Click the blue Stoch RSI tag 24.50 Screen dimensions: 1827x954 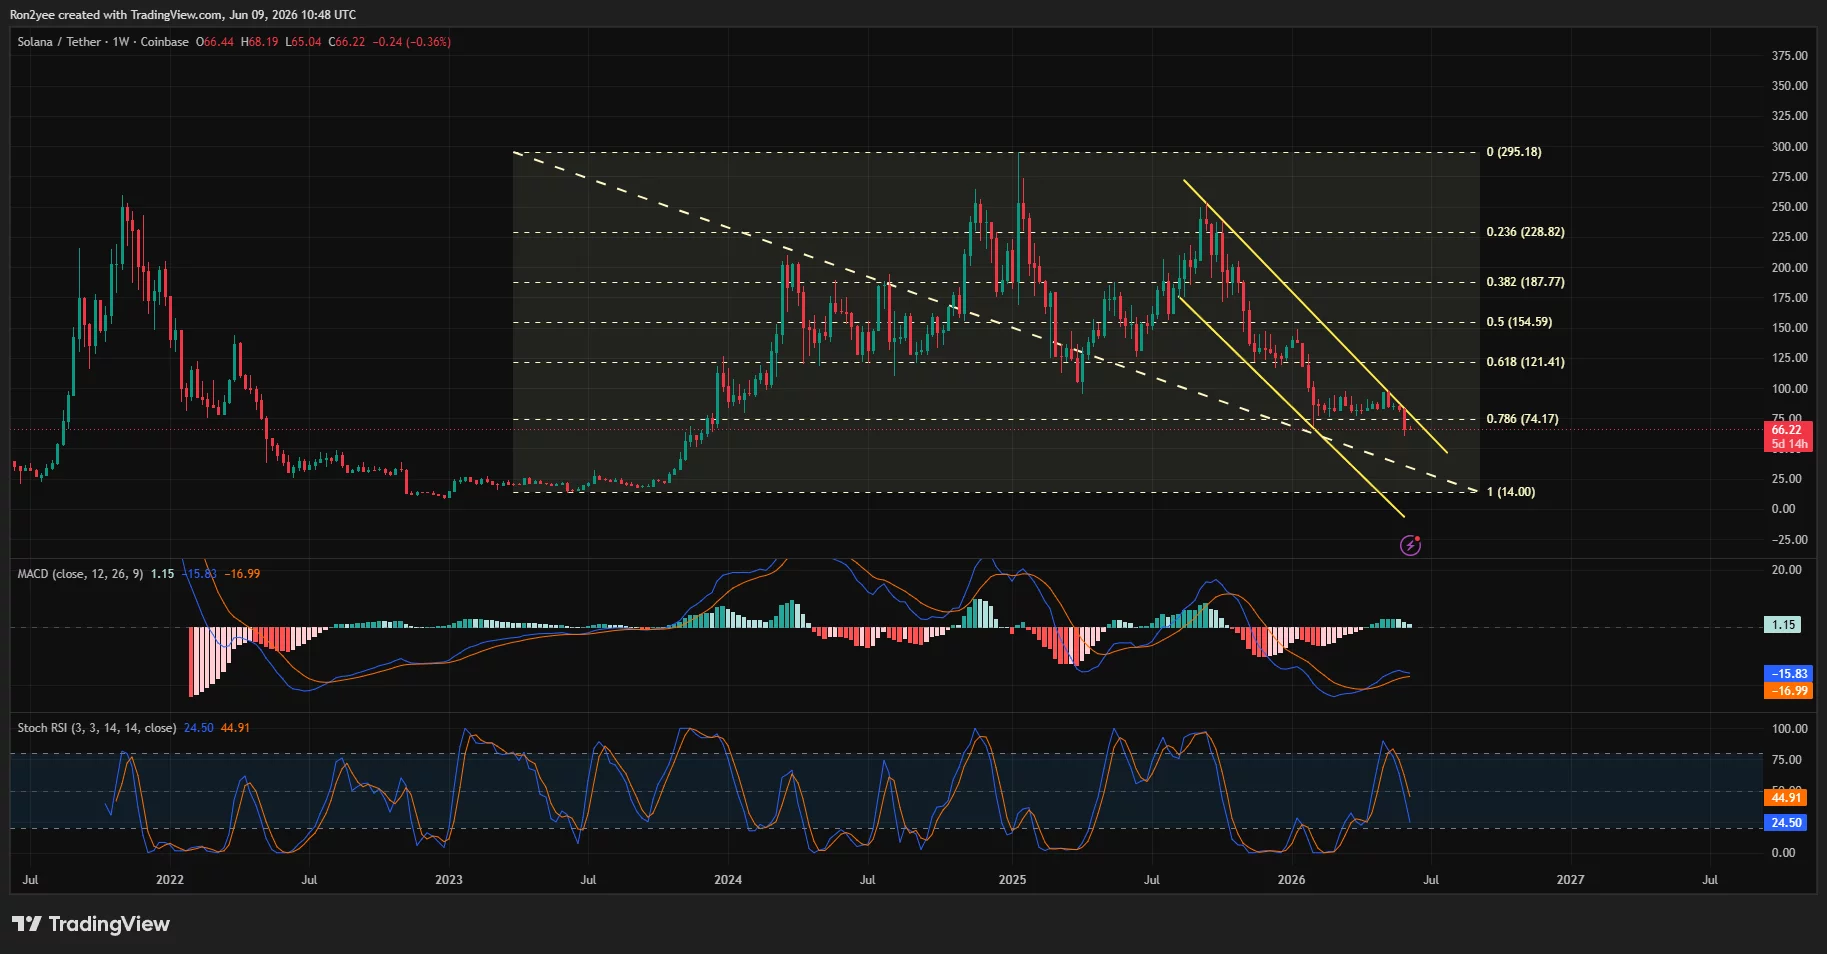click(x=1786, y=823)
